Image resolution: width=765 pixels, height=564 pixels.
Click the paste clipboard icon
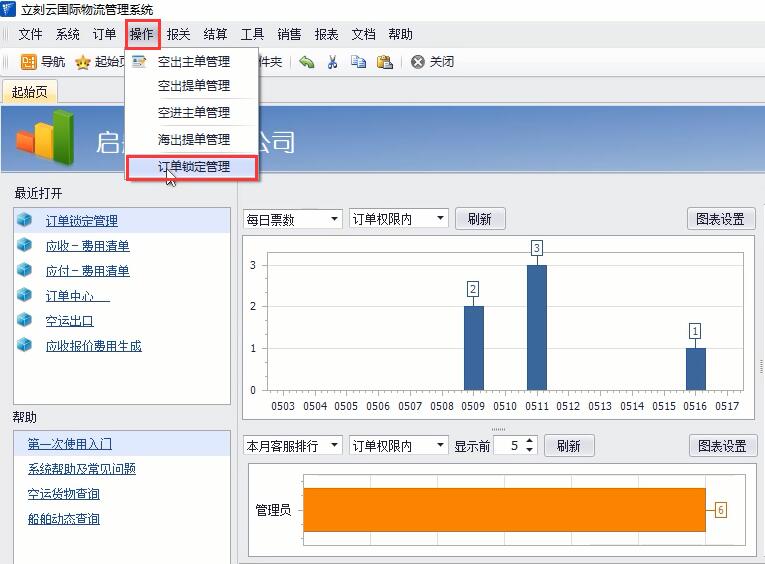coord(384,62)
